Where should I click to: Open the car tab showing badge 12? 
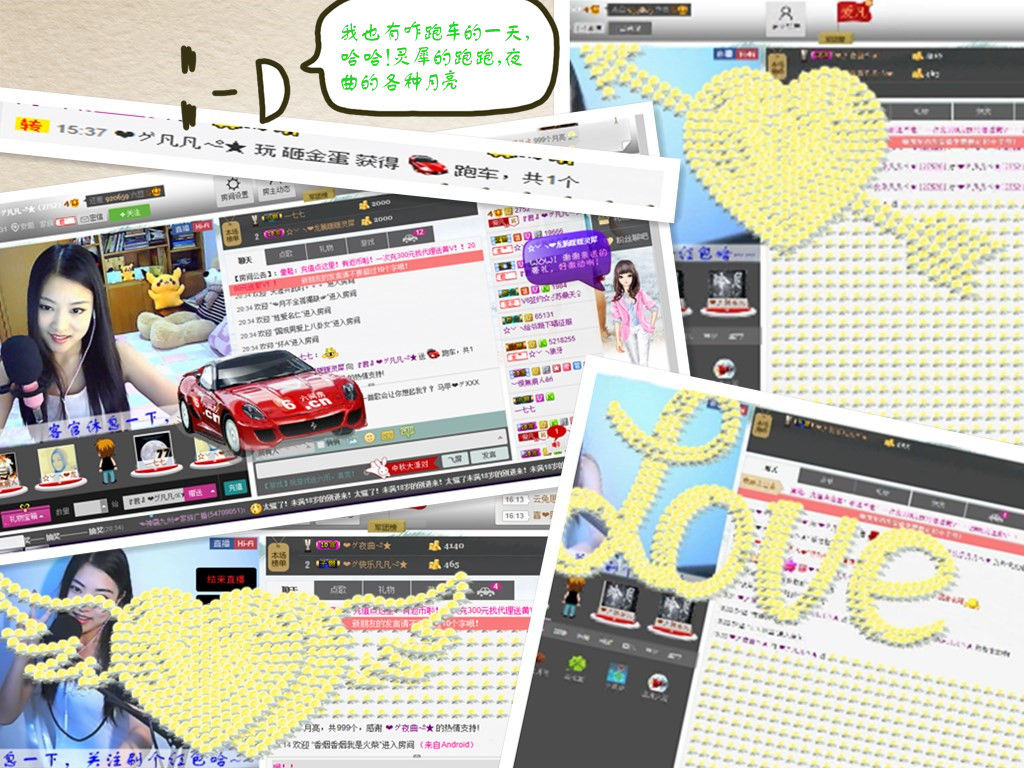410,238
